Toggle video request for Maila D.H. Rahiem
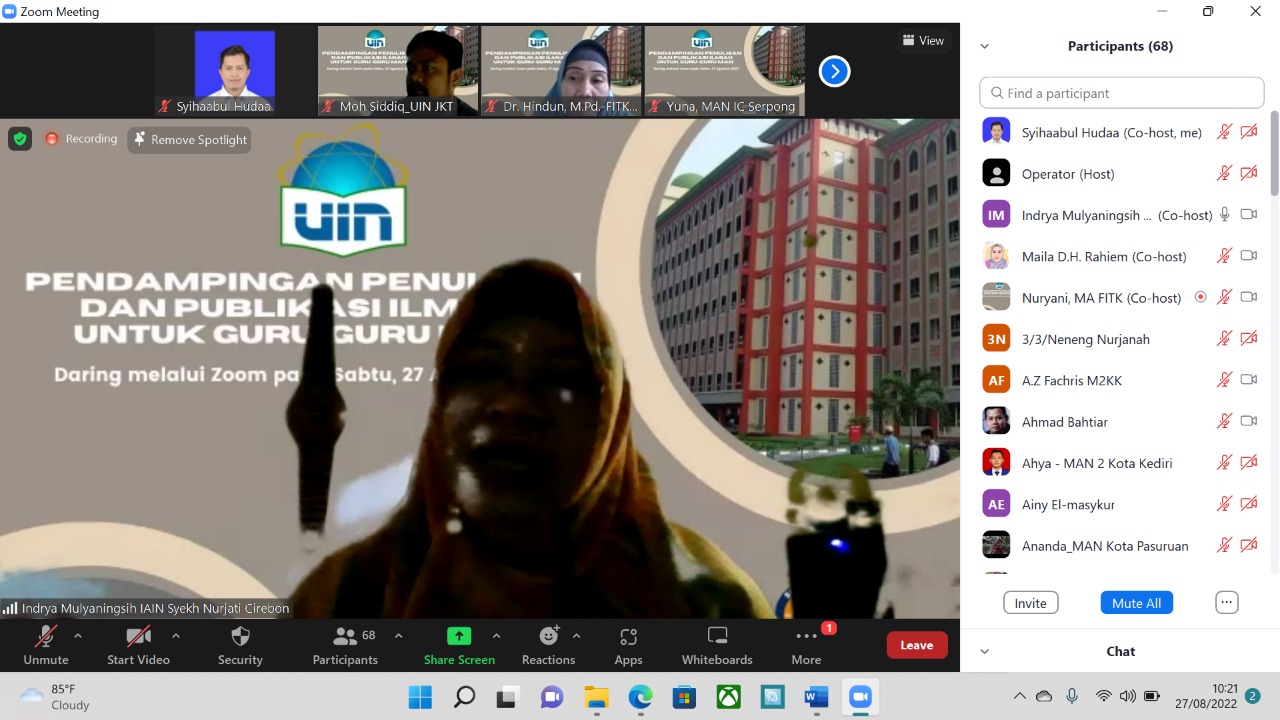The image size is (1280, 720). click(1248, 256)
